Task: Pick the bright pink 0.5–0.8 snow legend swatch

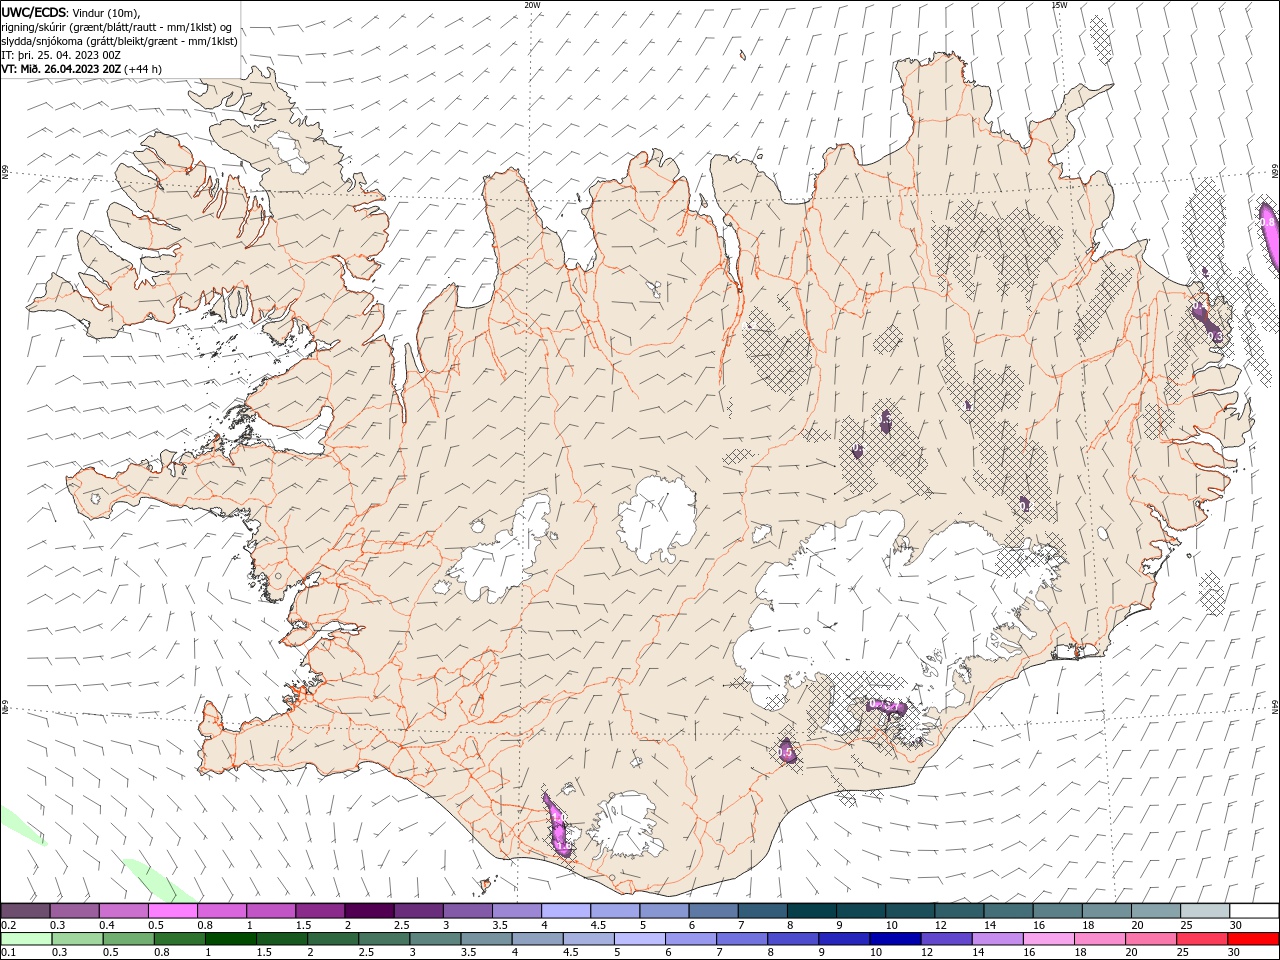Action: point(173,911)
